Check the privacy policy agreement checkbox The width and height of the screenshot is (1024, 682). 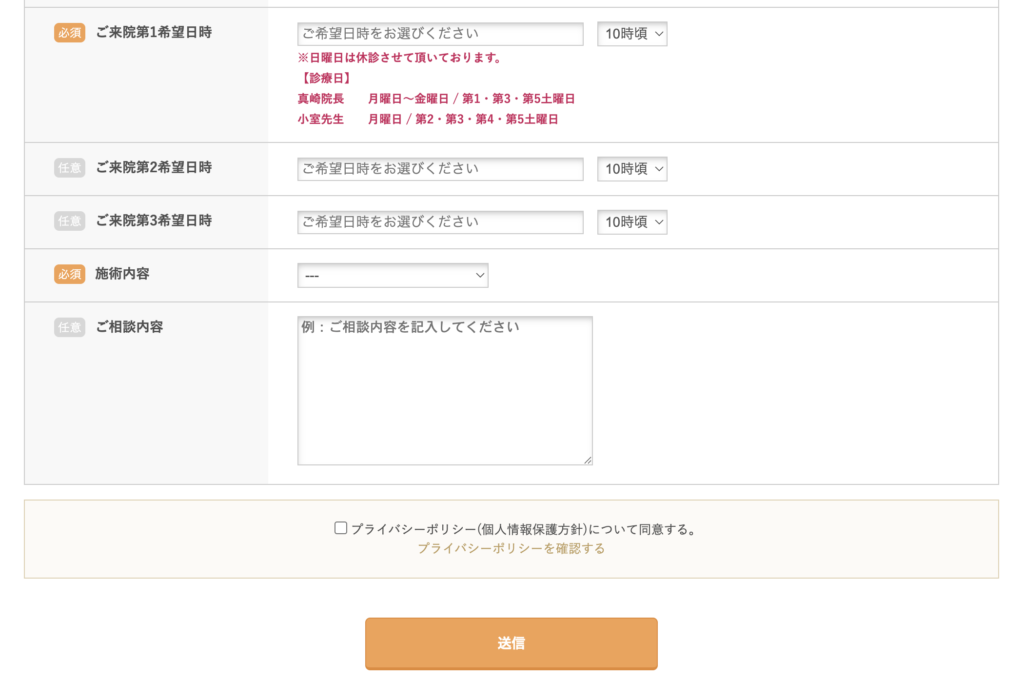(x=341, y=528)
